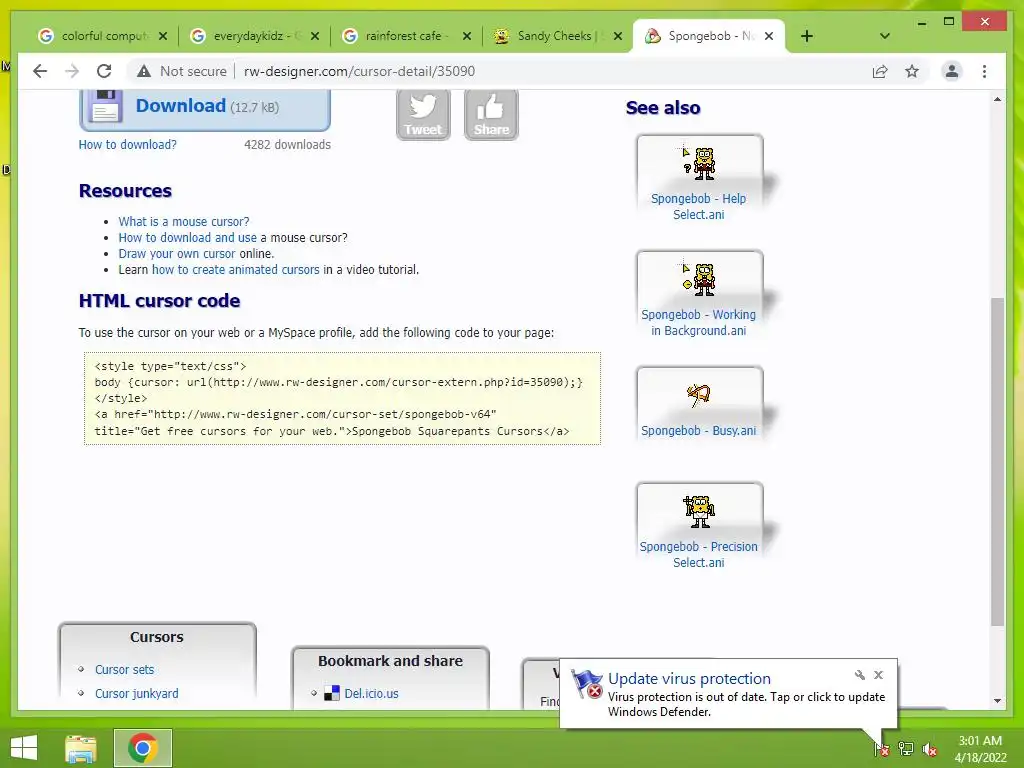Close the Sandy Cheeks tab

point(618,36)
